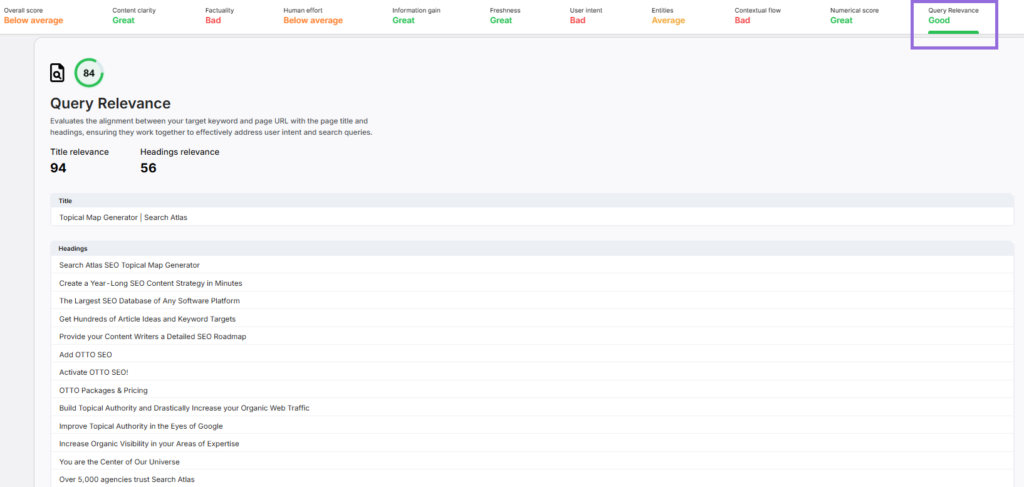Select the Human effort tab
This screenshot has height=487, width=1024.
pyautogui.click(x=313, y=16)
